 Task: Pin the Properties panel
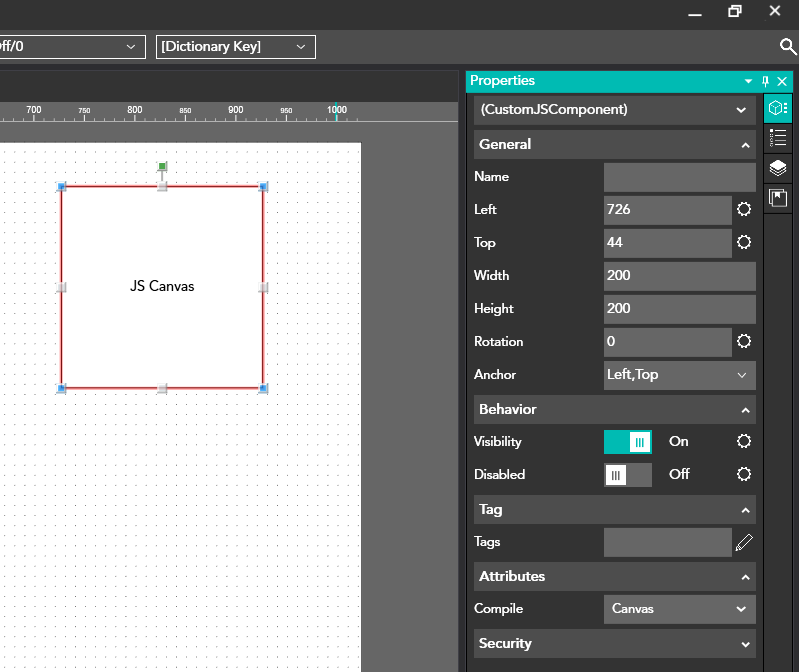pyautogui.click(x=765, y=81)
